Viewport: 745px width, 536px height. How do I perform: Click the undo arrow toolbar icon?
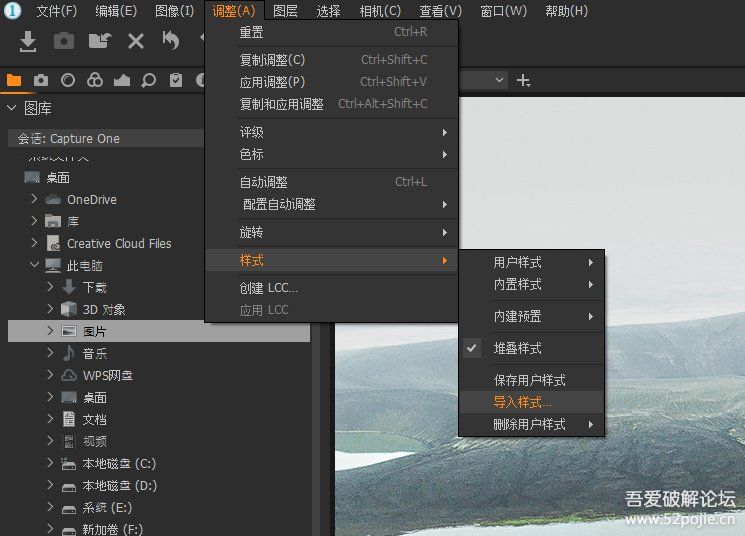click(x=171, y=41)
